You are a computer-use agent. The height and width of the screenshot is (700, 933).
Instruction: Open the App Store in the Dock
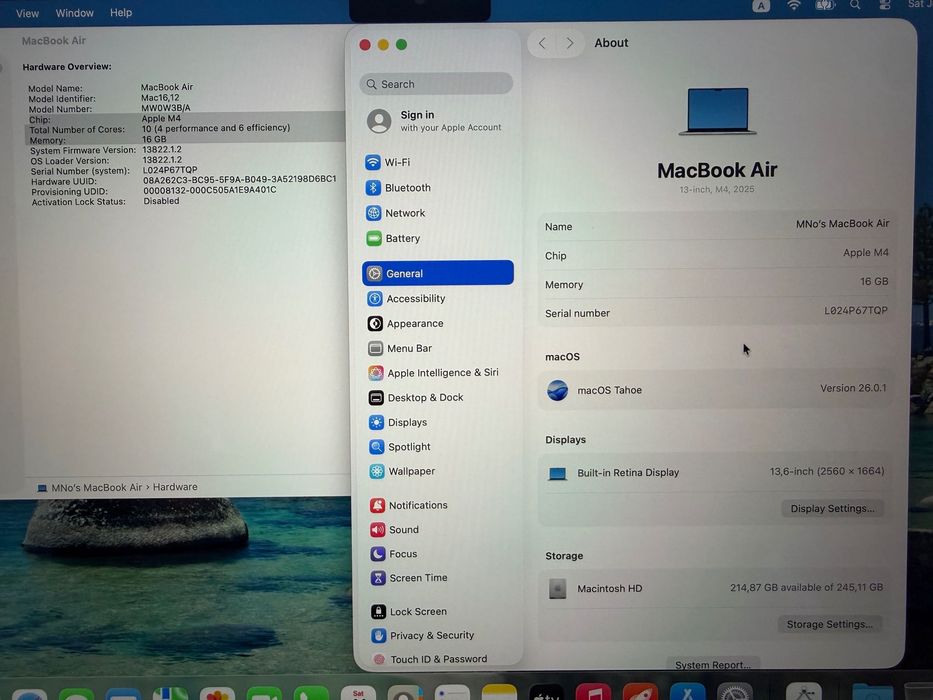(687, 692)
